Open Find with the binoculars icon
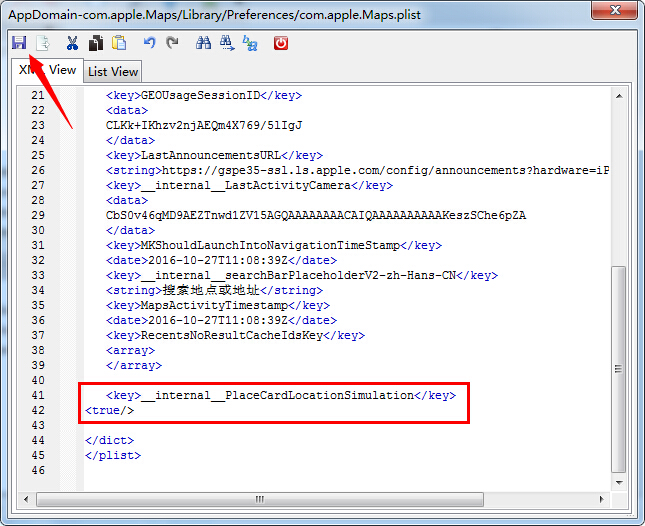Image resolution: width=645 pixels, height=526 pixels. click(203, 43)
